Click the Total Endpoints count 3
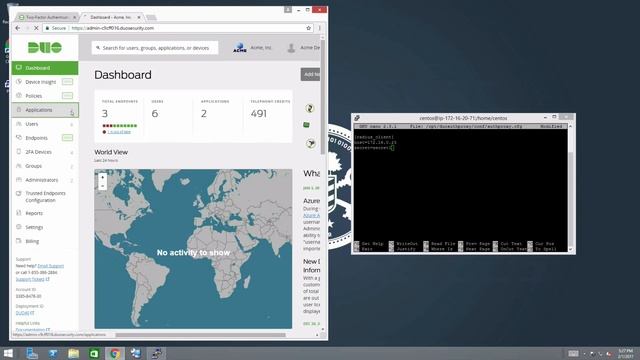Viewport: 640px width, 360px height. [x=105, y=113]
